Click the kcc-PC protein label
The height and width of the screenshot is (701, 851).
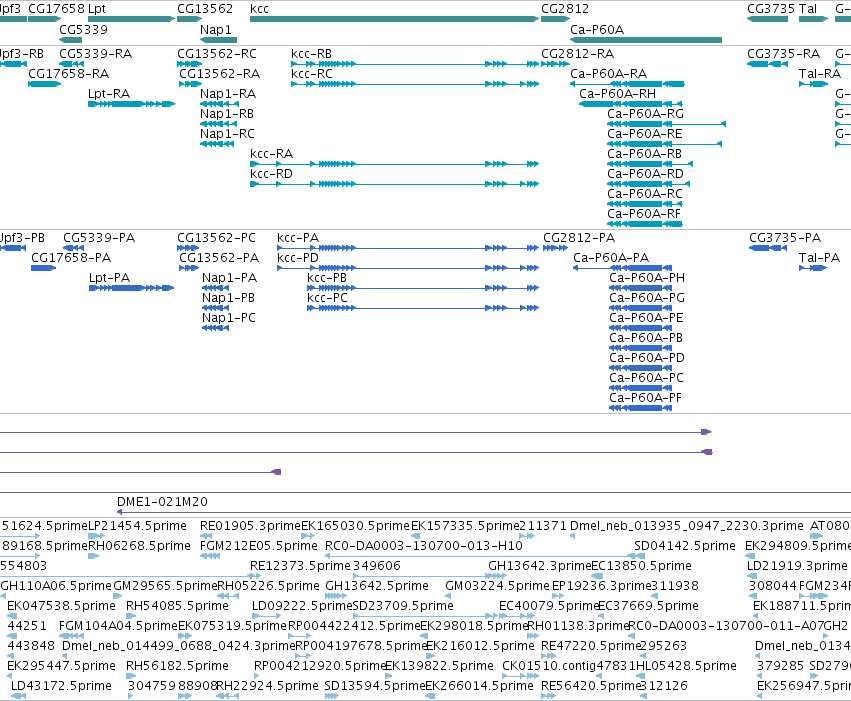(327, 298)
